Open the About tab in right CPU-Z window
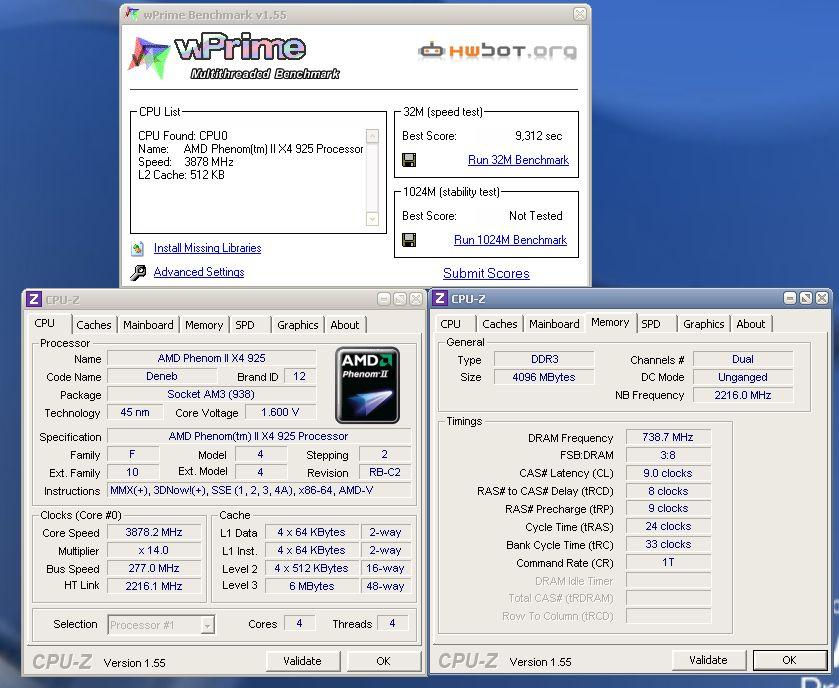The height and width of the screenshot is (688, 839). [751, 324]
